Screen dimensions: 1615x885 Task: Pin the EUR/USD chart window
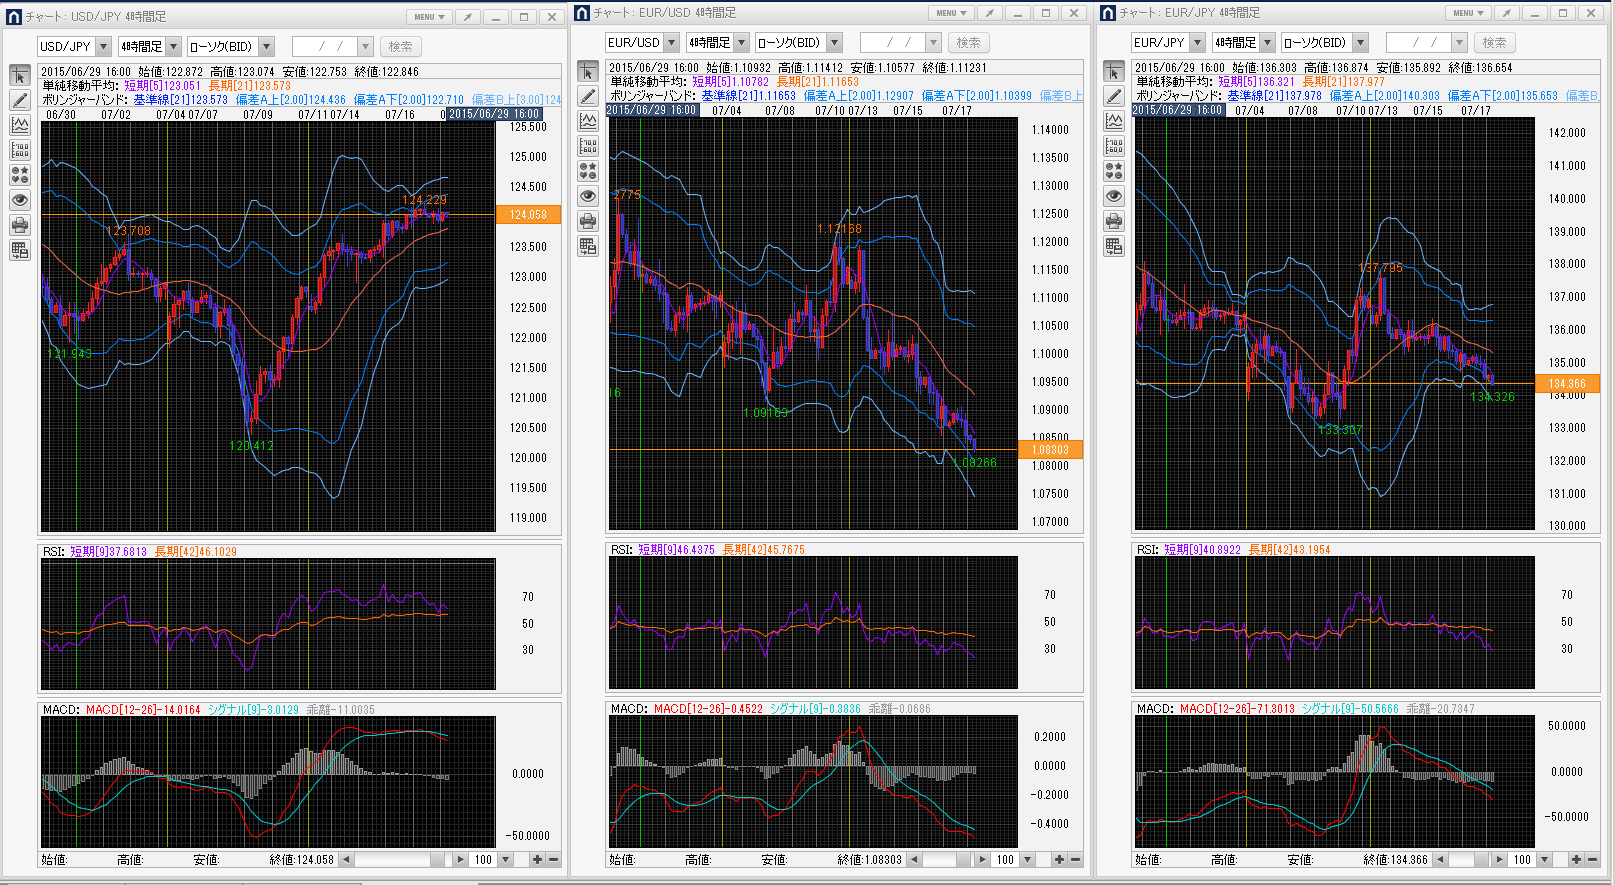point(989,13)
